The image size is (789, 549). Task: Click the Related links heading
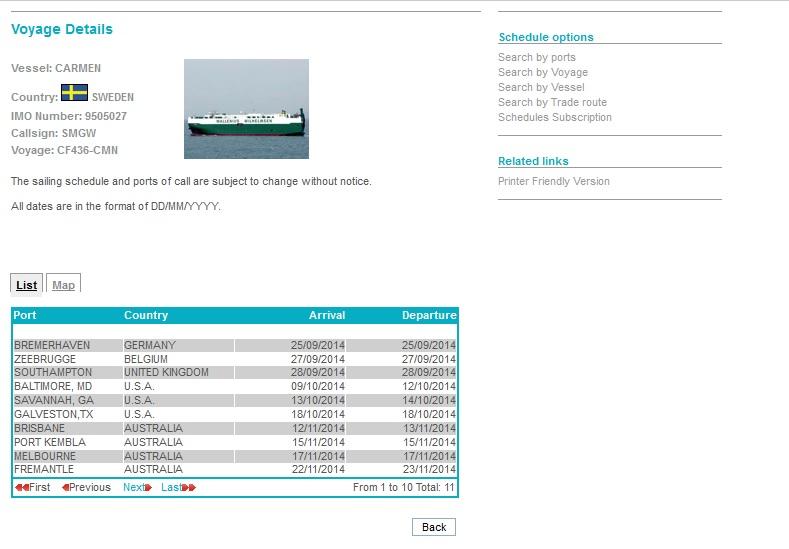(533, 162)
